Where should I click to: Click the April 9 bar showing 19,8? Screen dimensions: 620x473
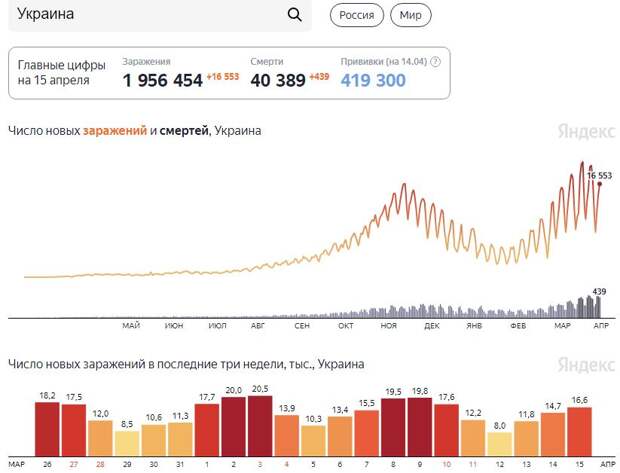coord(420,427)
